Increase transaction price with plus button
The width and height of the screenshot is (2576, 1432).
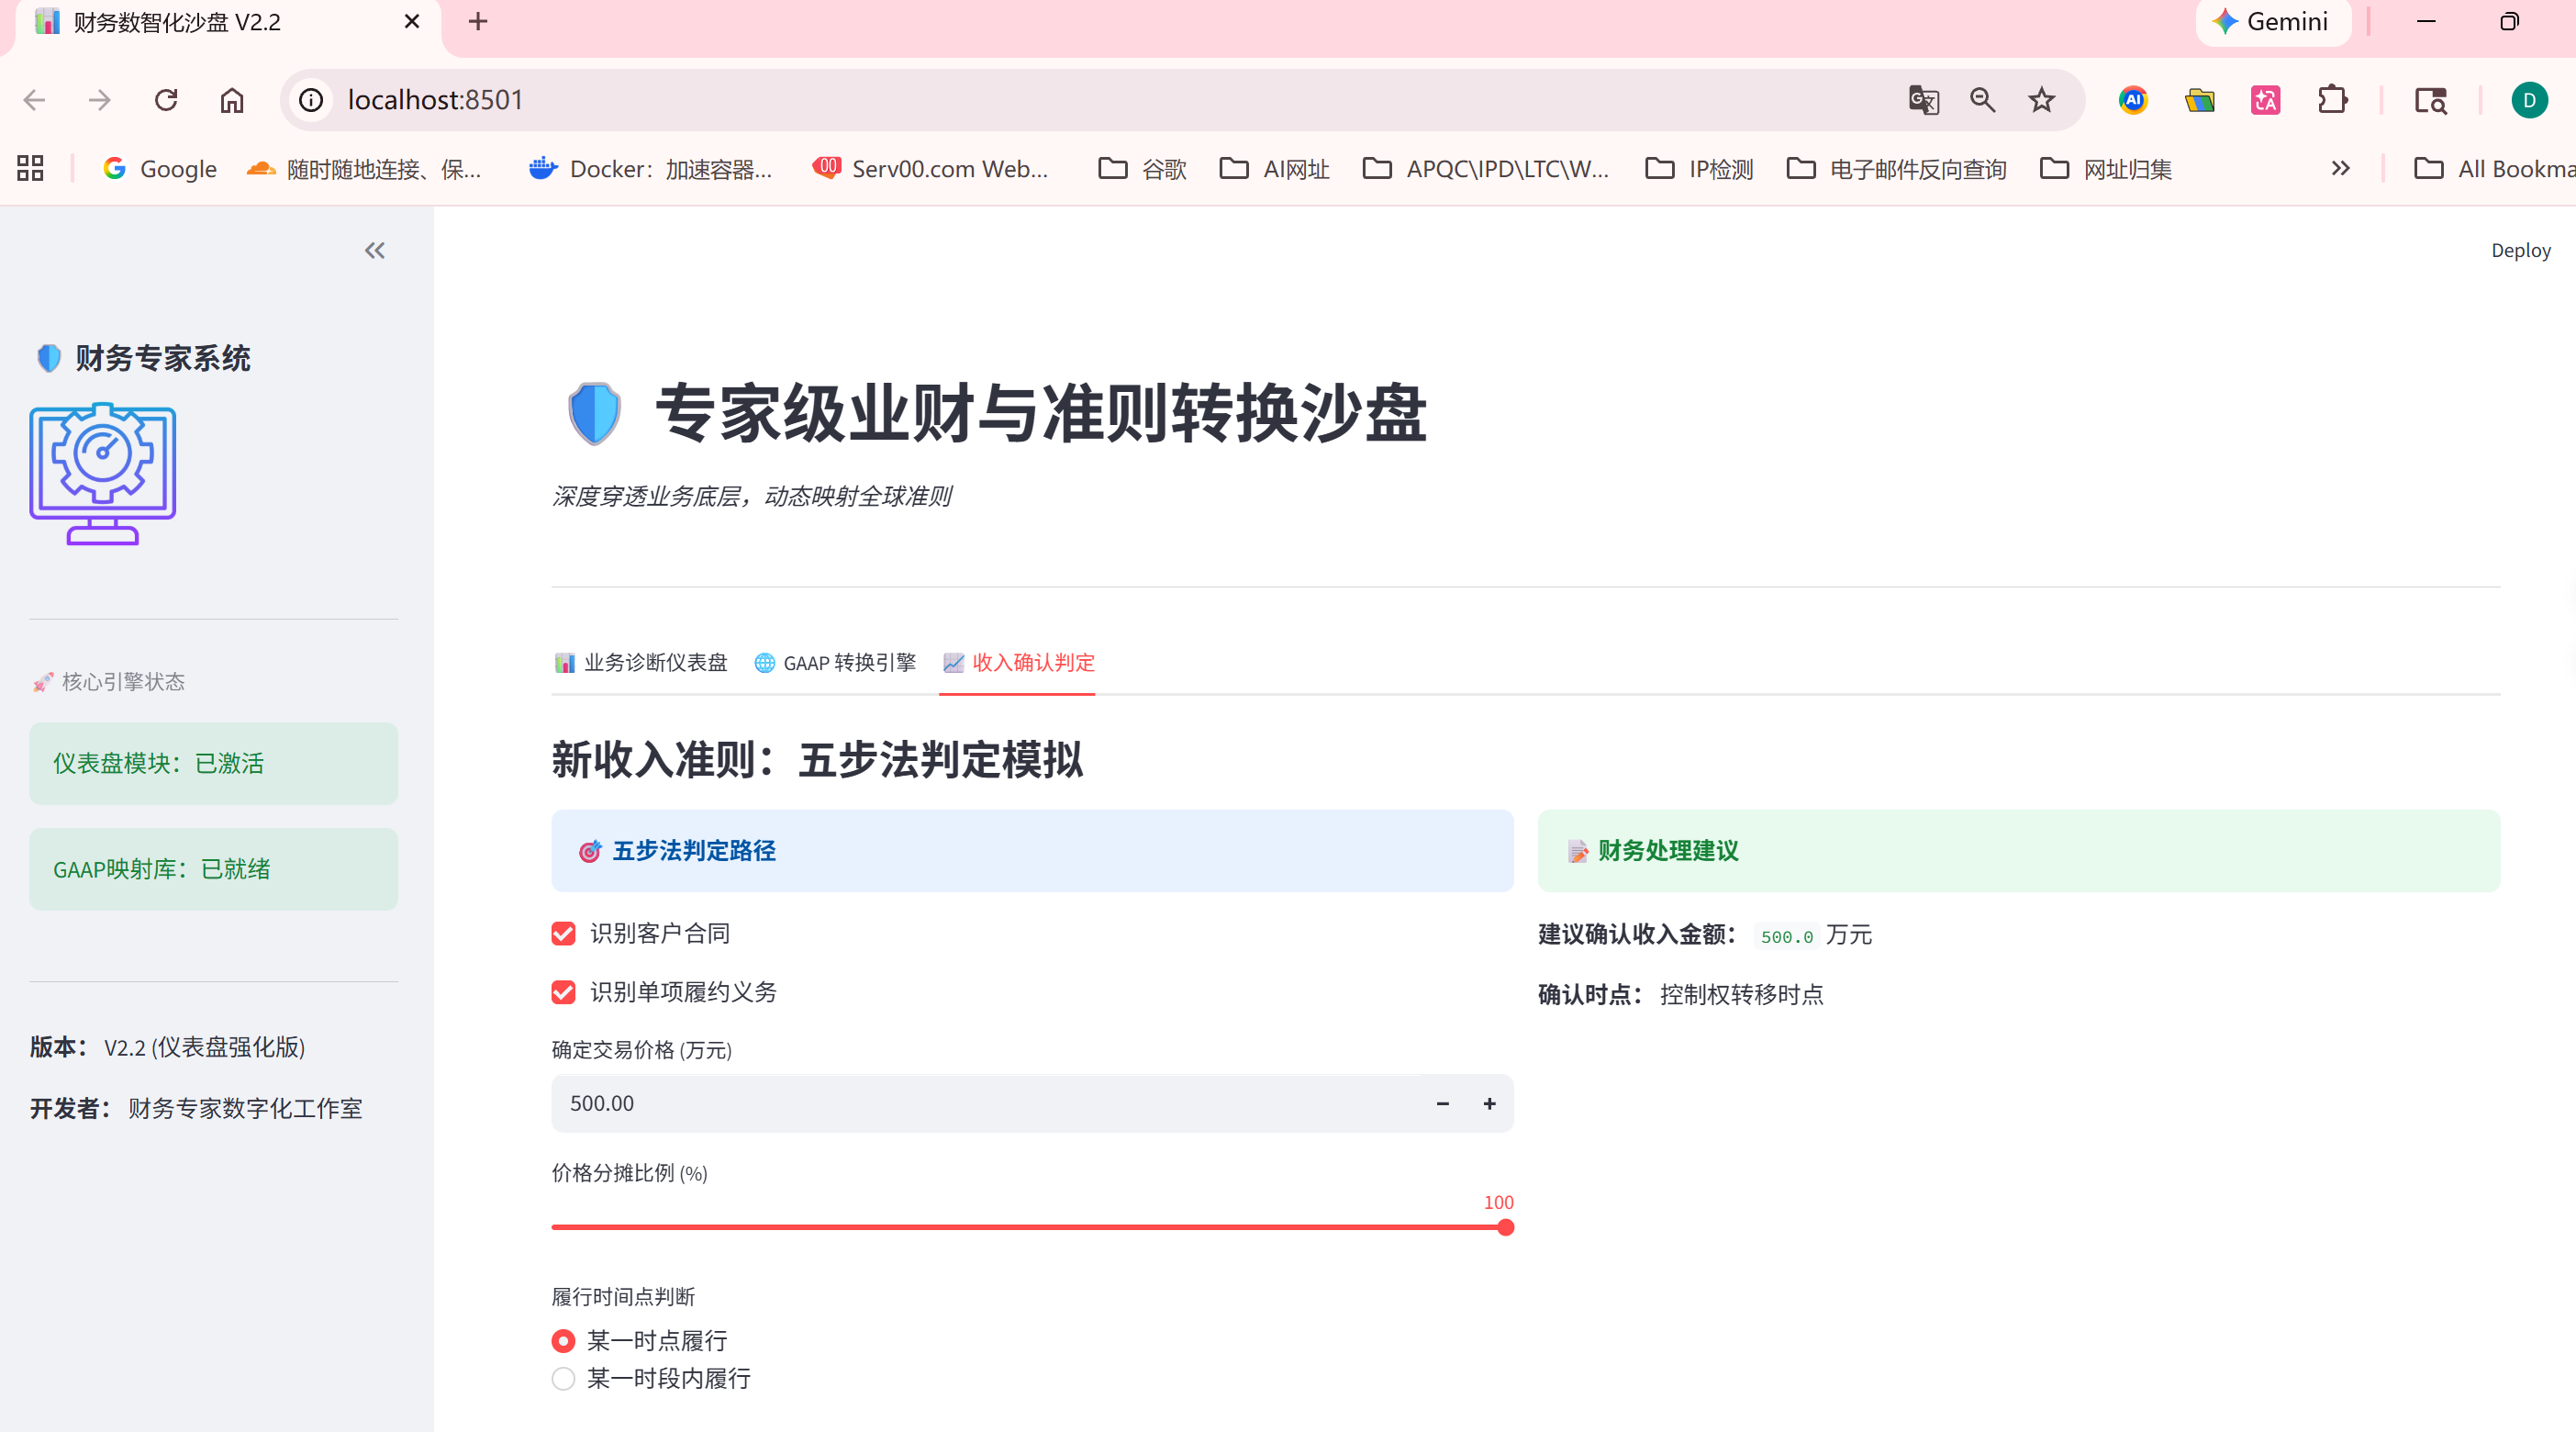1489,1103
